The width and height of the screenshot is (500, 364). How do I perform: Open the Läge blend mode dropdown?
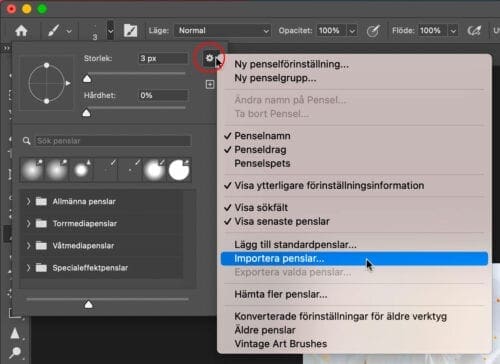(223, 31)
